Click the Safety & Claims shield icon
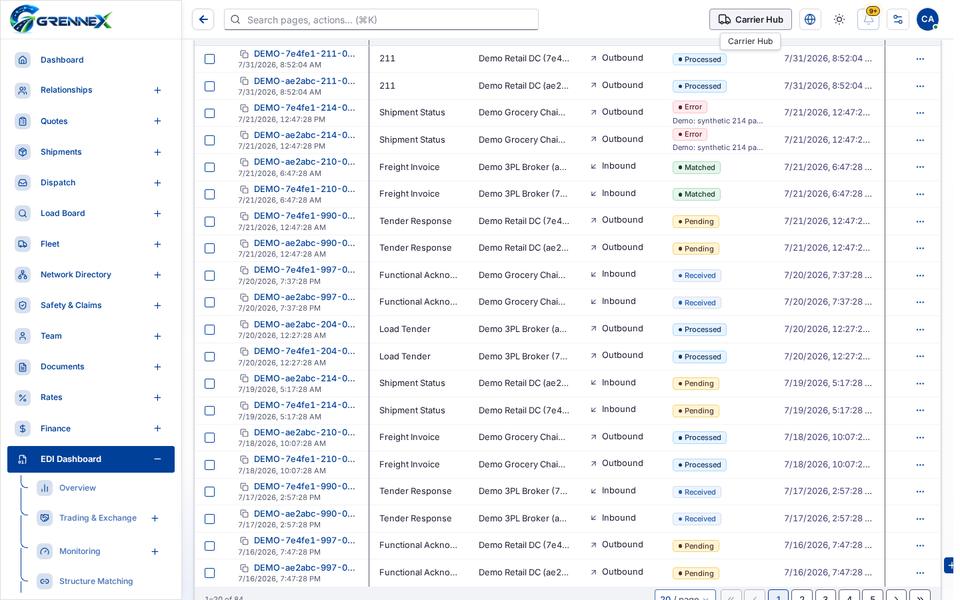The height and width of the screenshot is (600, 960). (x=23, y=305)
